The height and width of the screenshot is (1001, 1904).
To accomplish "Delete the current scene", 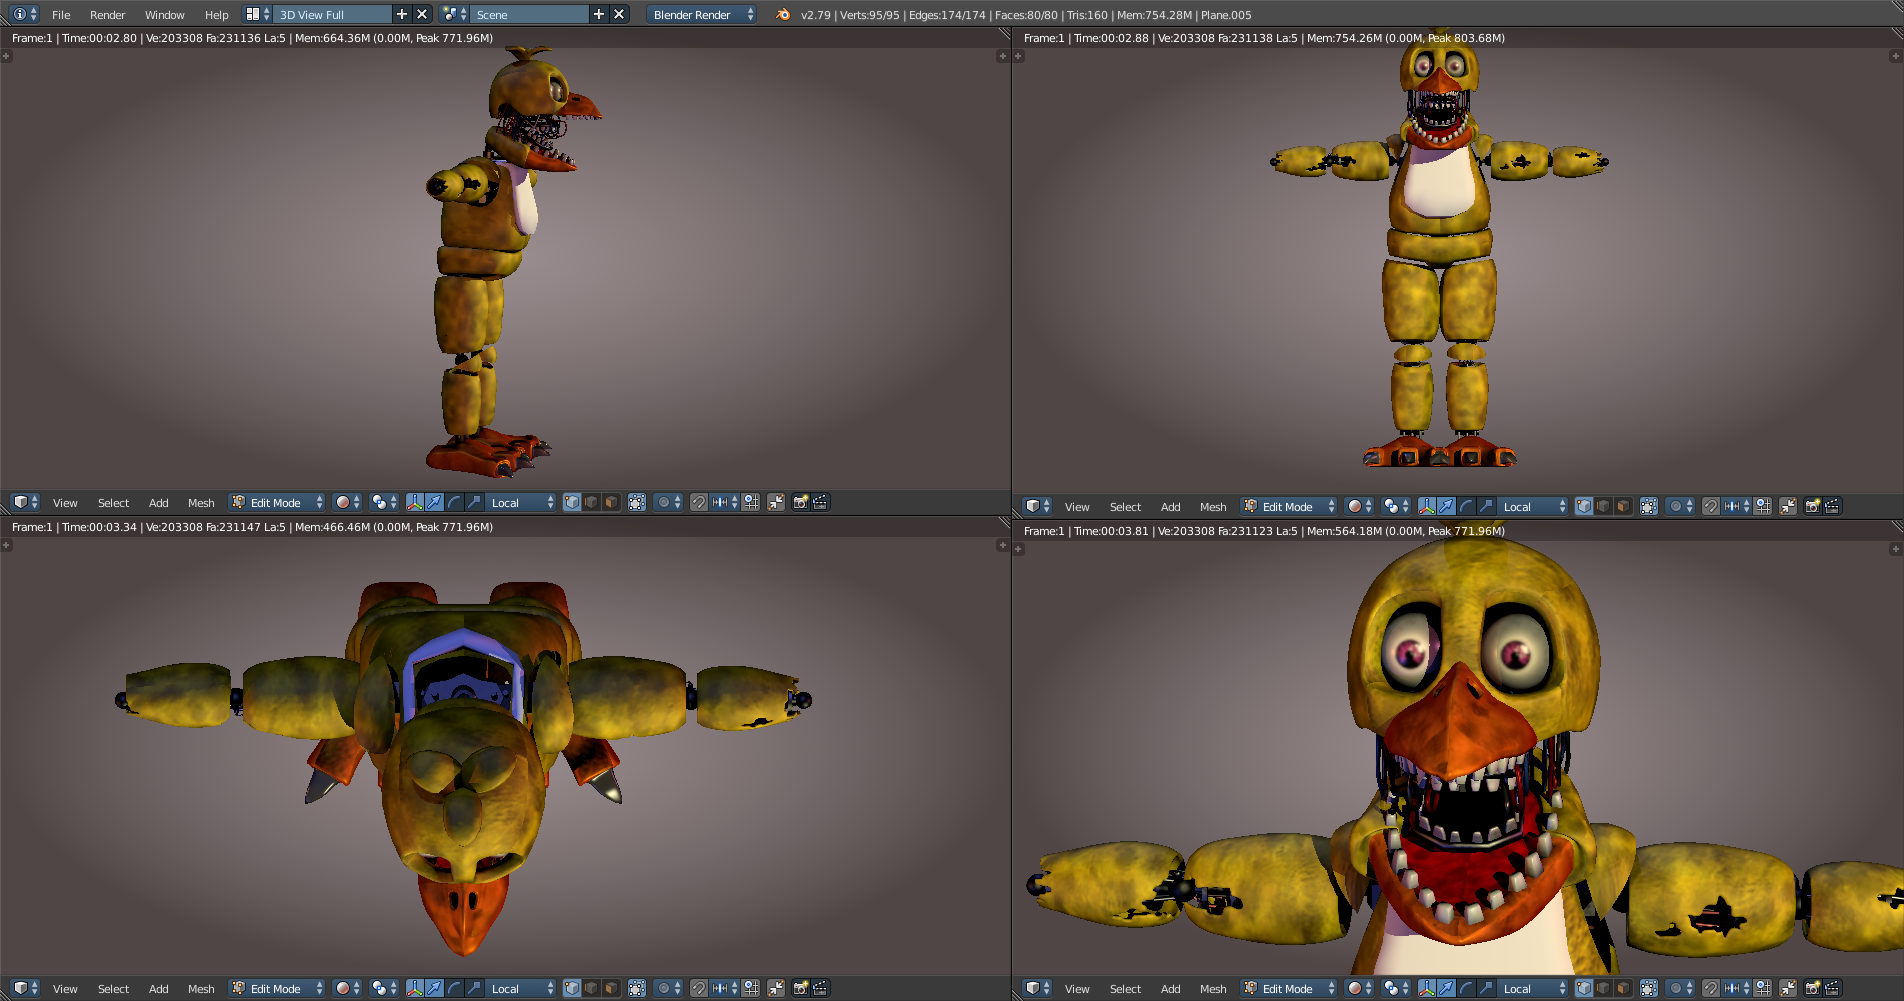I will pyautogui.click(x=619, y=14).
